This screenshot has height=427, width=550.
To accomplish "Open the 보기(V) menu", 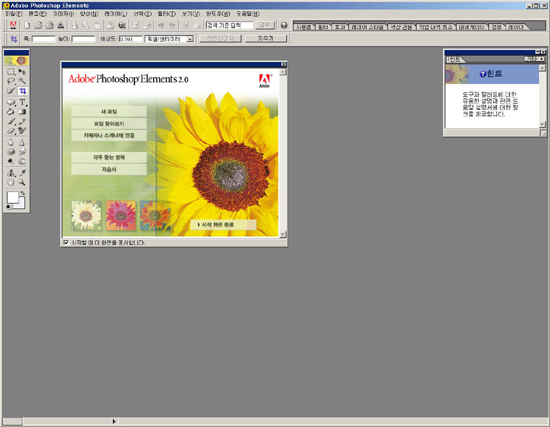I will pos(191,14).
